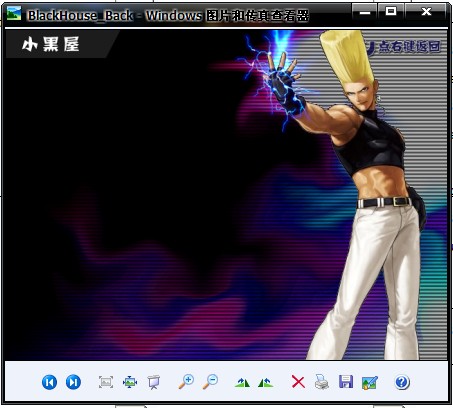Open the help button

(402, 382)
